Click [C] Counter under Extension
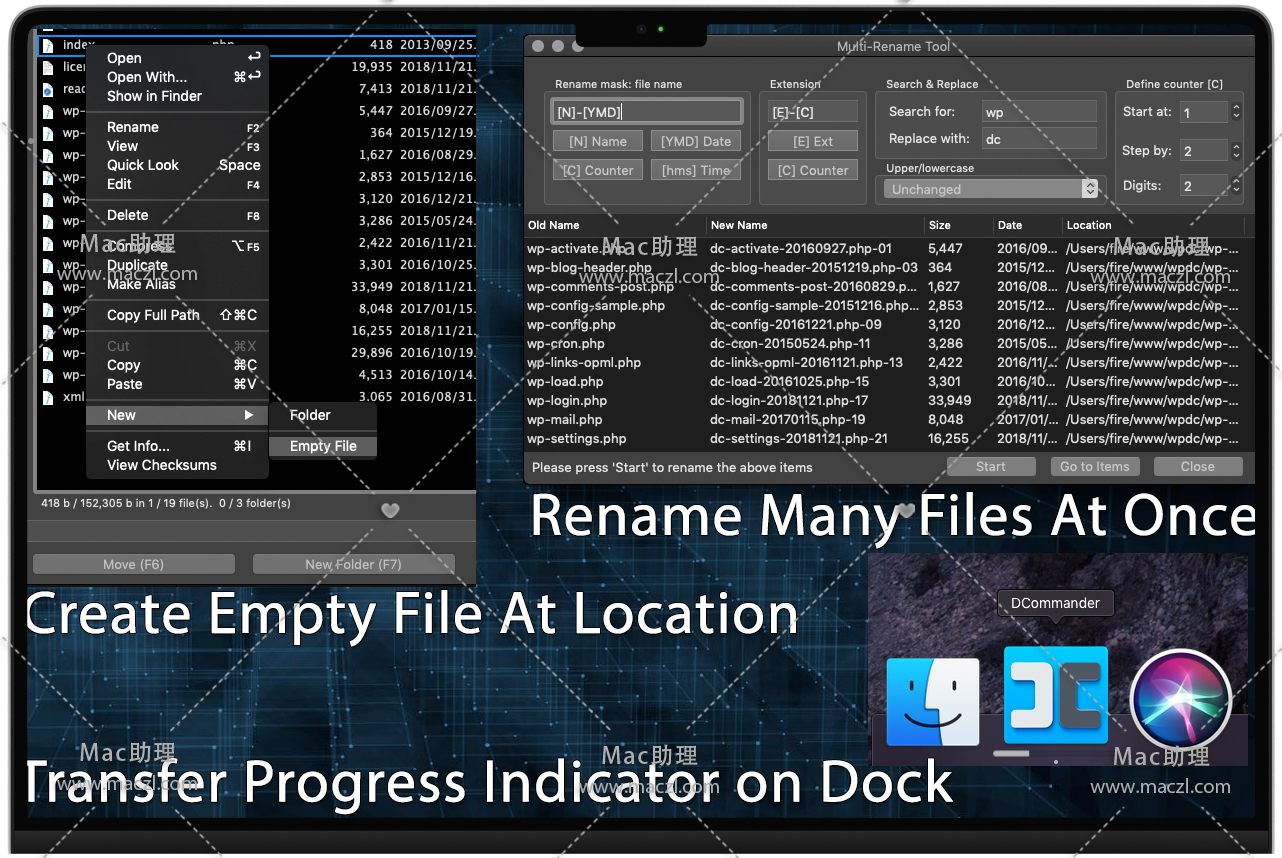Viewport: 1282px width, 858px height. coord(813,171)
